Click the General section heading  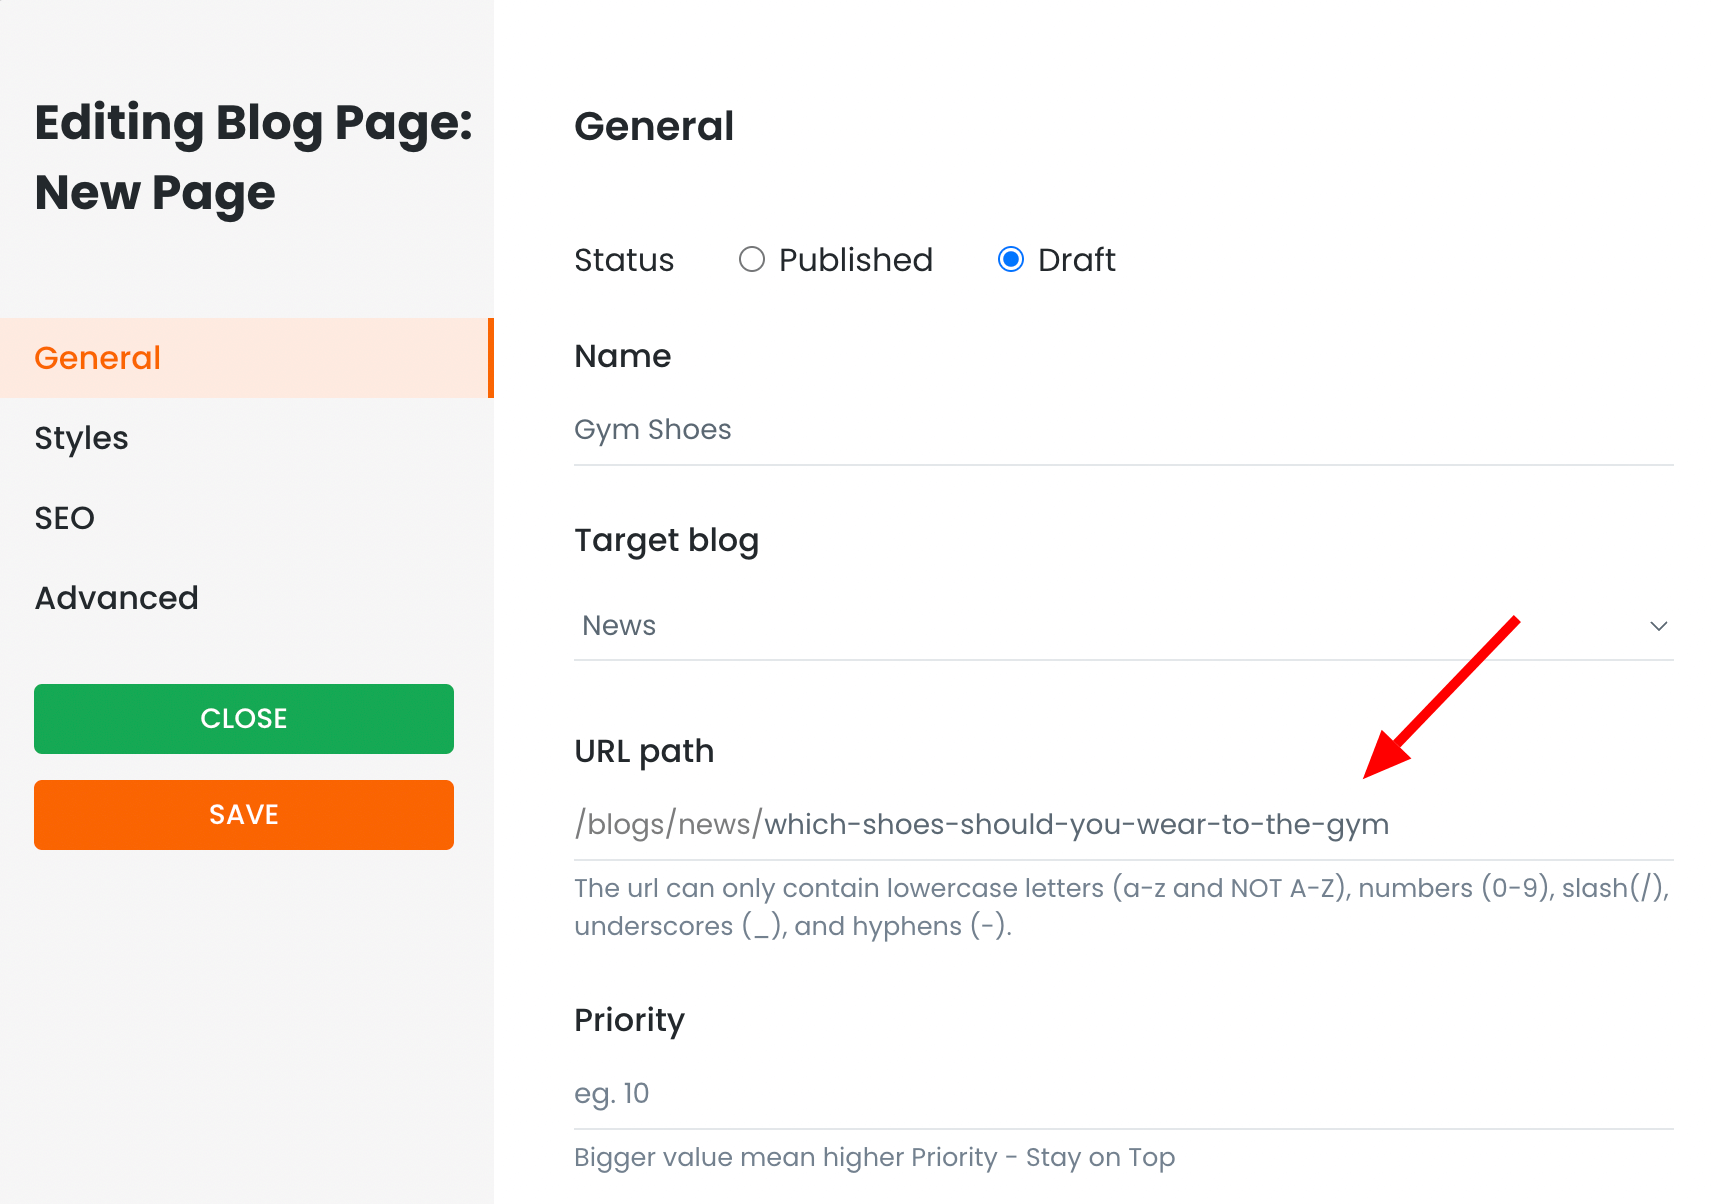(x=654, y=127)
